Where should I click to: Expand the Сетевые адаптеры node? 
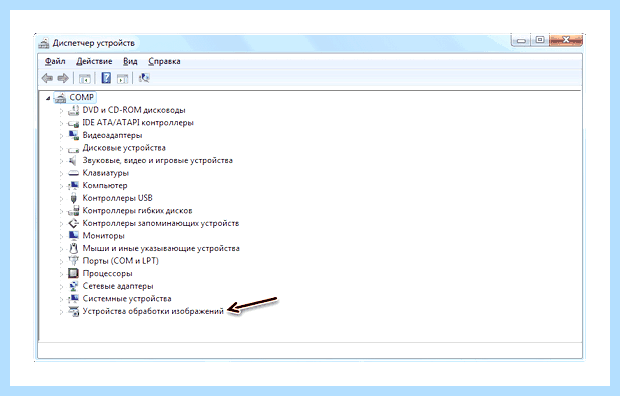[x=61, y=287]
